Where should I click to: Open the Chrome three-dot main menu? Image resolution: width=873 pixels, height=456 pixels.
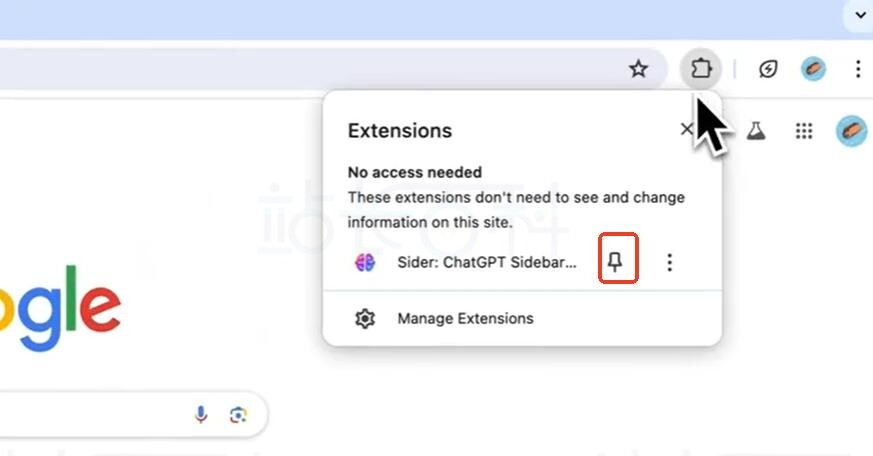coord(858,68)
